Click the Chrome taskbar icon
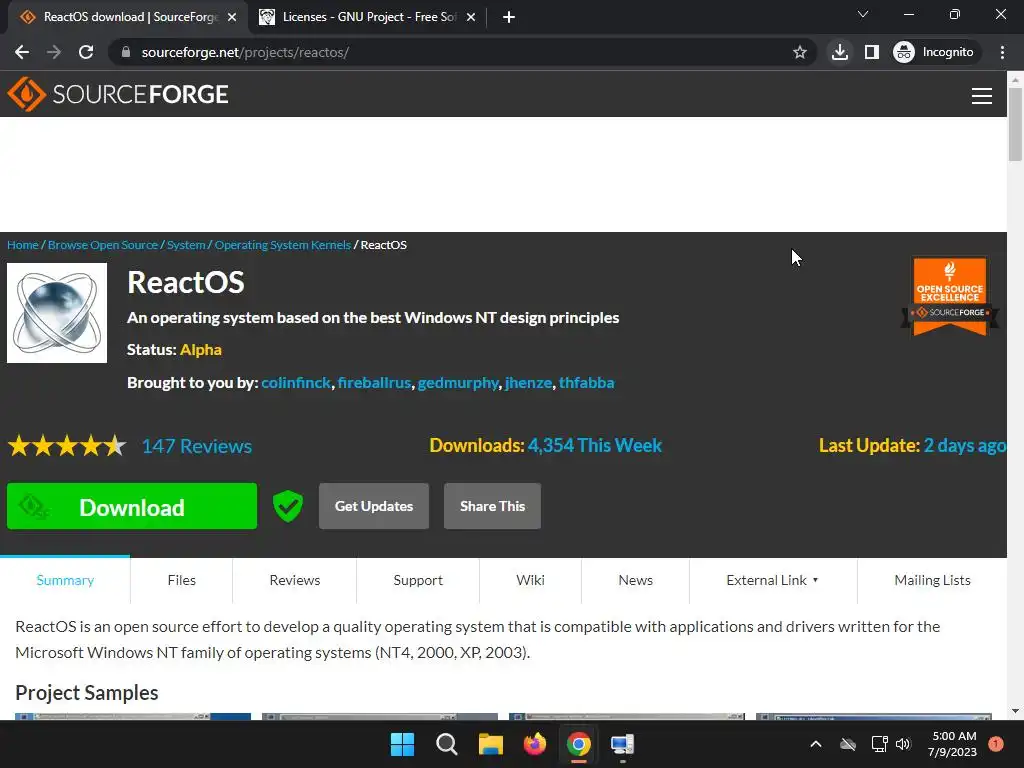 579,744
